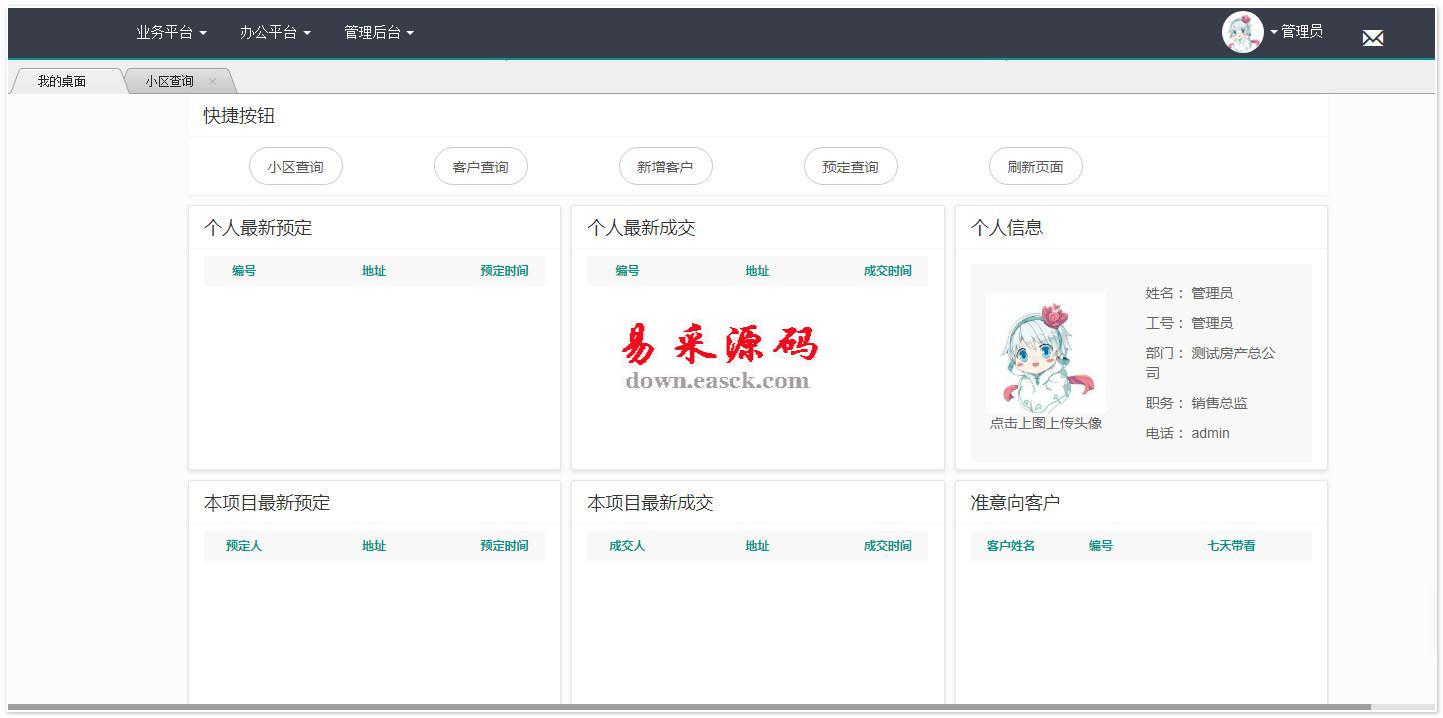Select the 小区查询 tab
Screen dimensions: 1443x718
pyautogui.click(x=169, y=82)
